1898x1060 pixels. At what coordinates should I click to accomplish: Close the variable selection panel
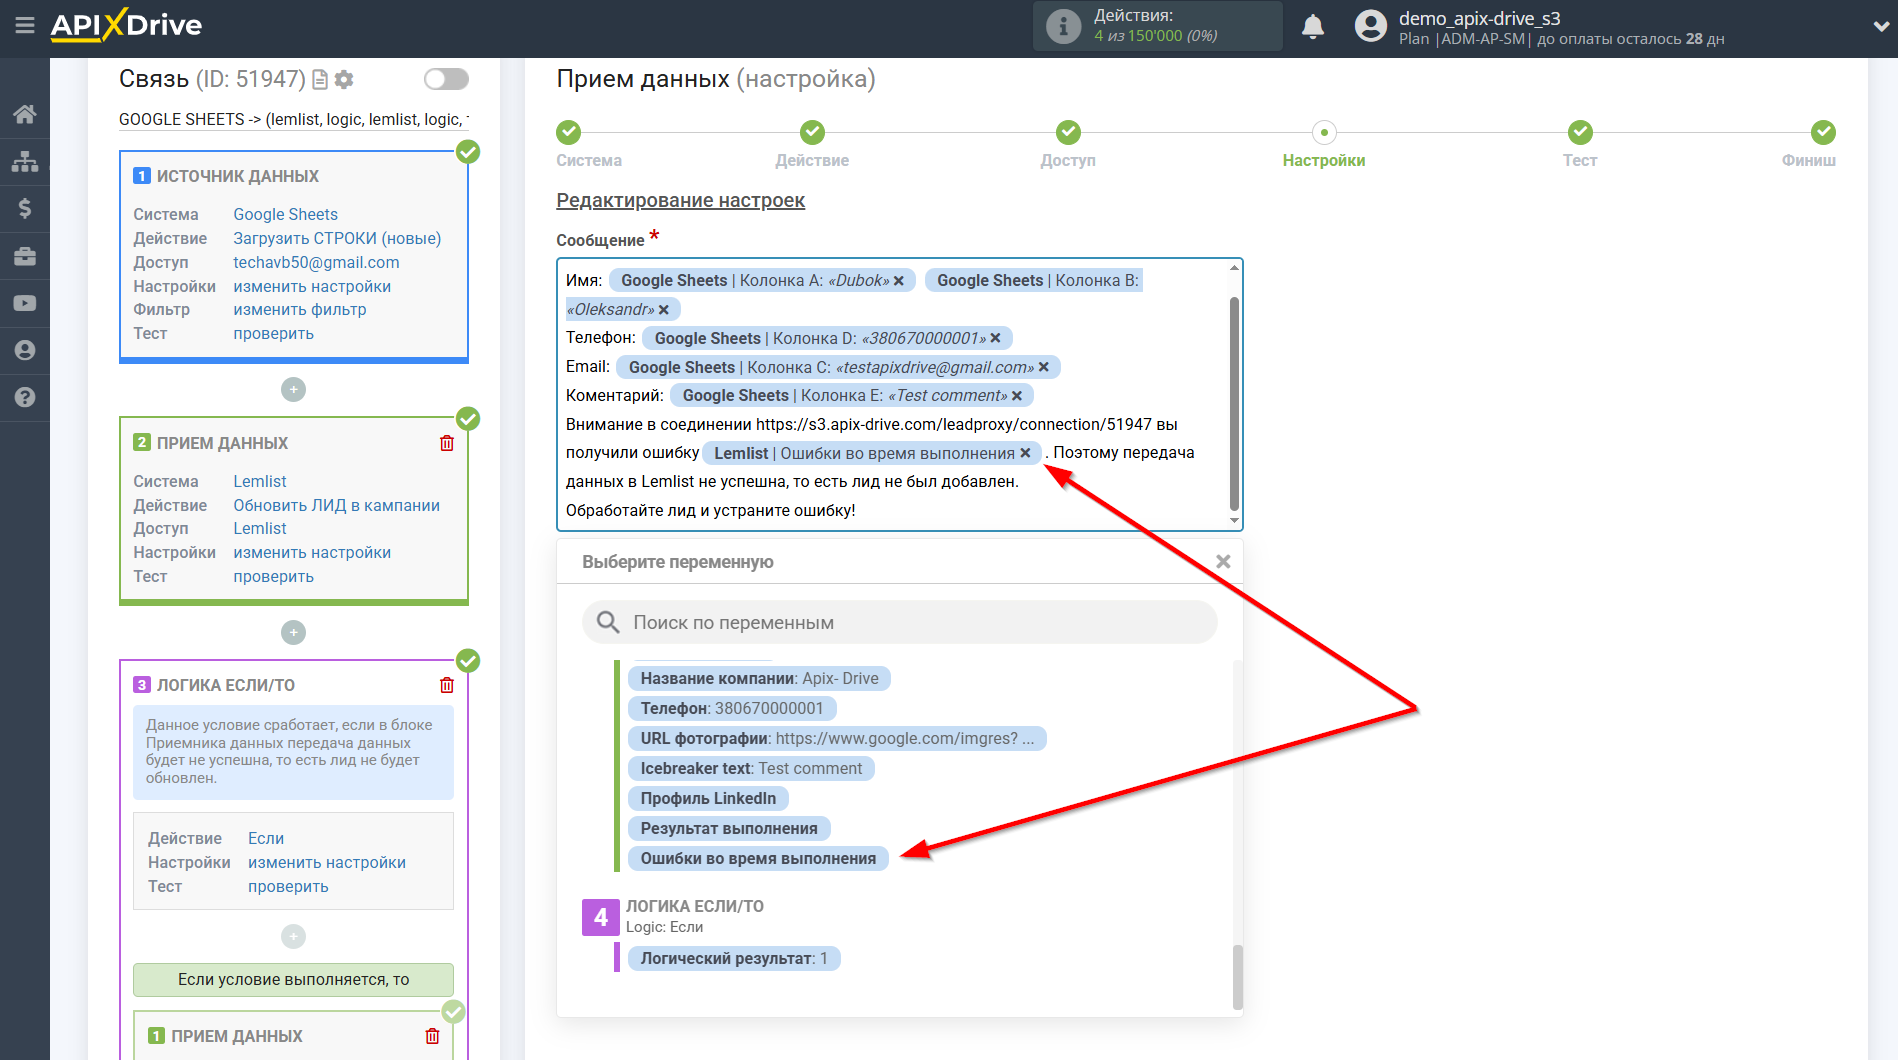click(x=1223, y=562)
